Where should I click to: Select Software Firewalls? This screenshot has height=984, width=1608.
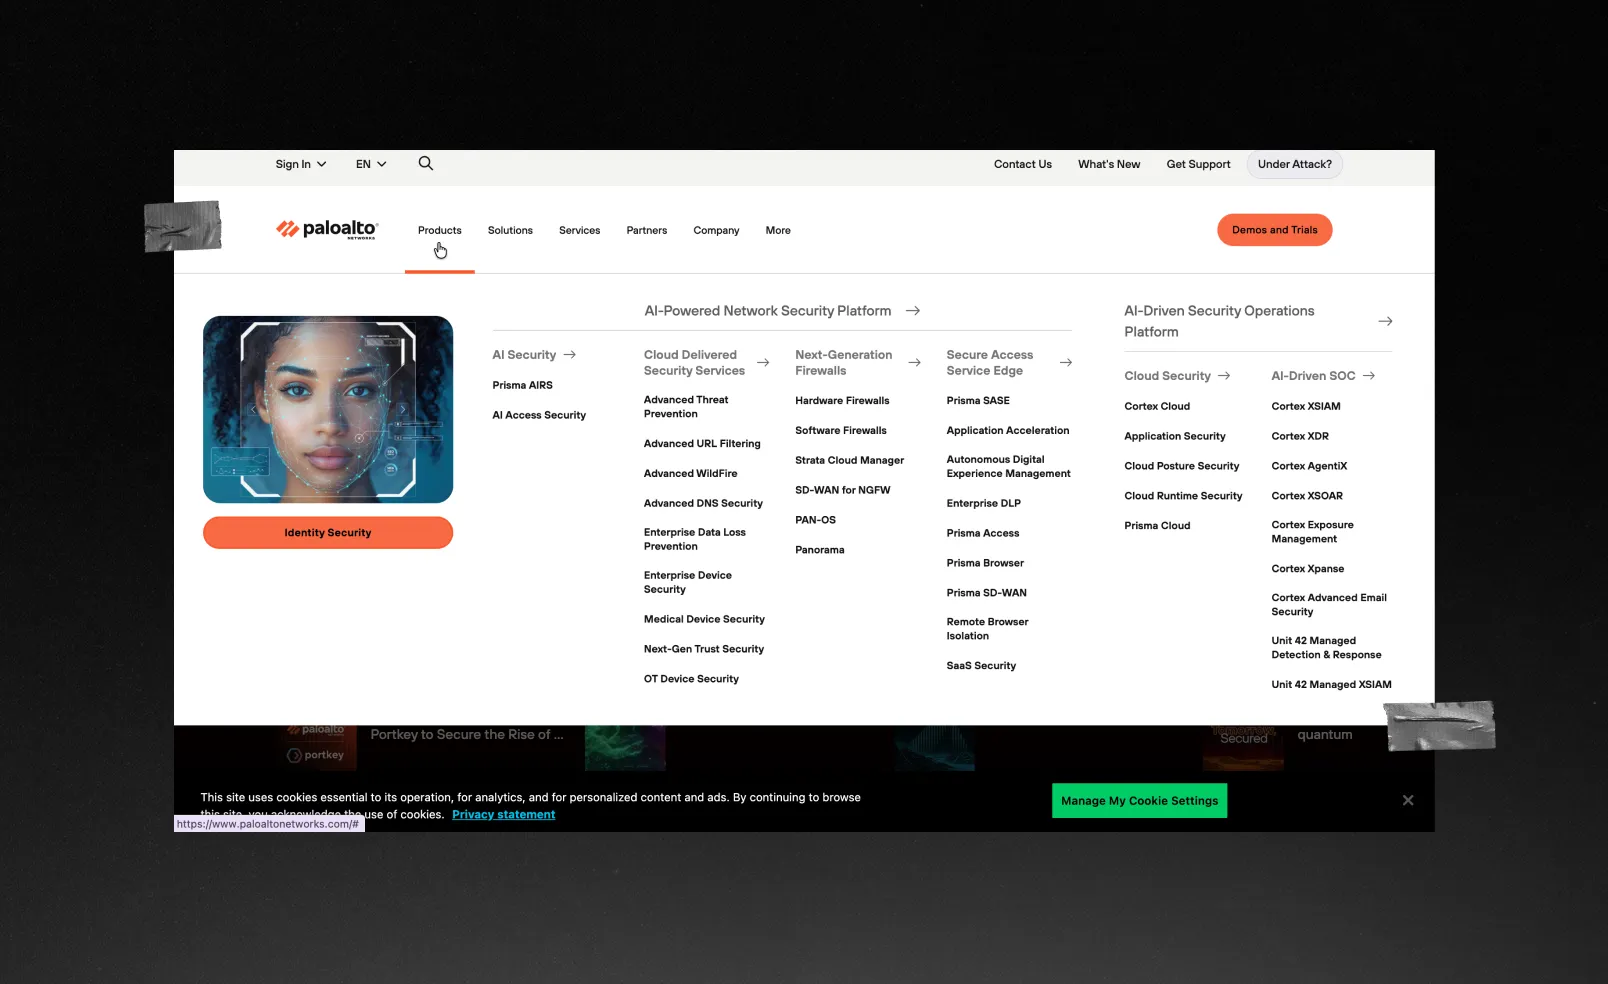click(x=841, y=431)
